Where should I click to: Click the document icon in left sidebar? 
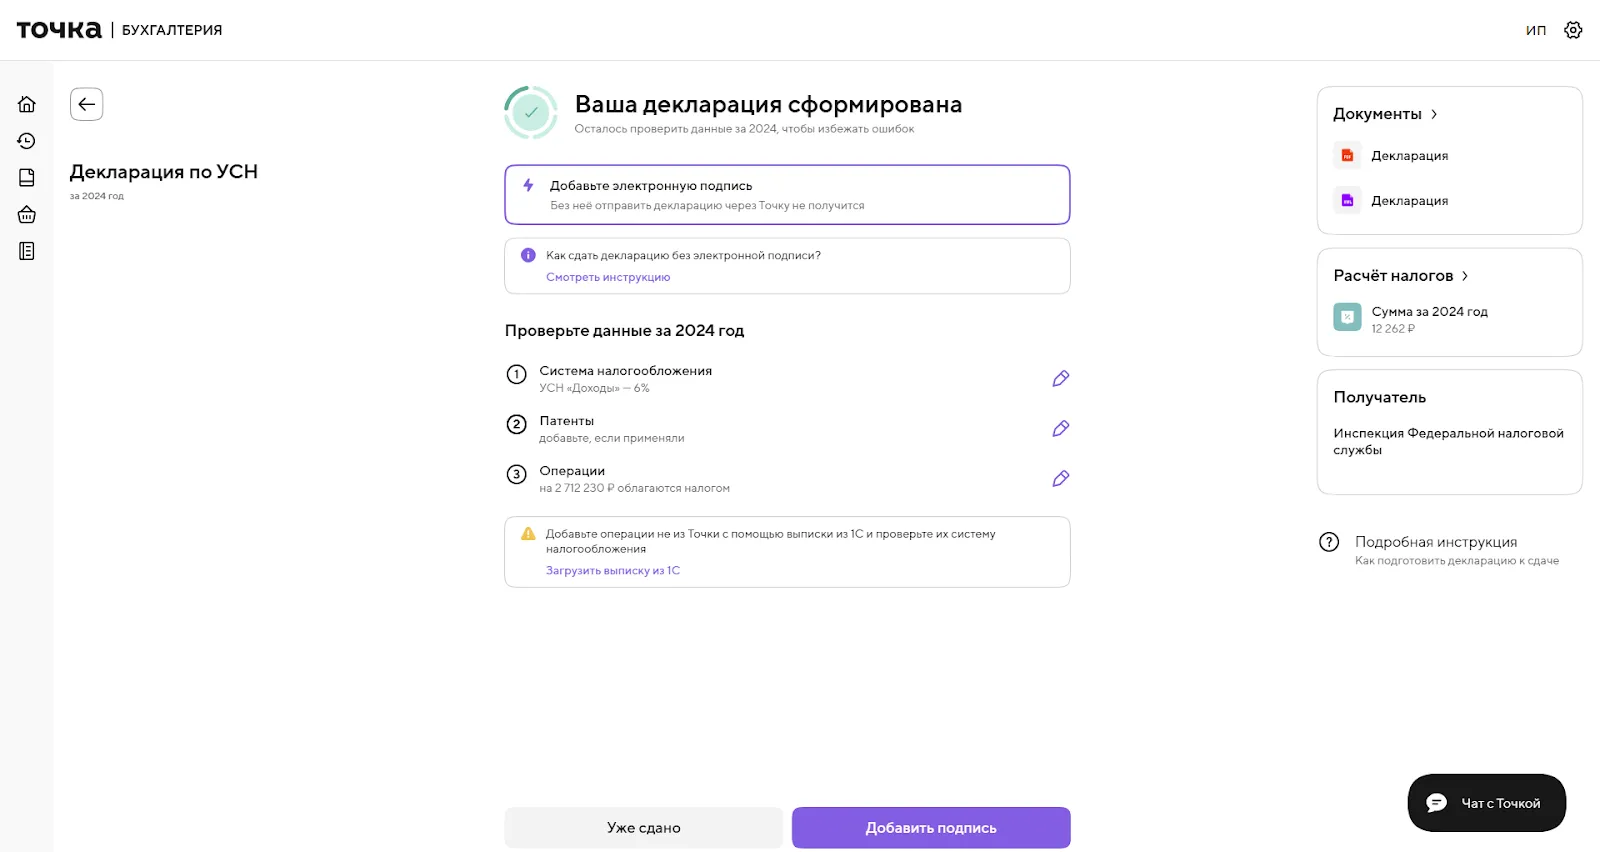pyautogui.click(x=27, y=178)
